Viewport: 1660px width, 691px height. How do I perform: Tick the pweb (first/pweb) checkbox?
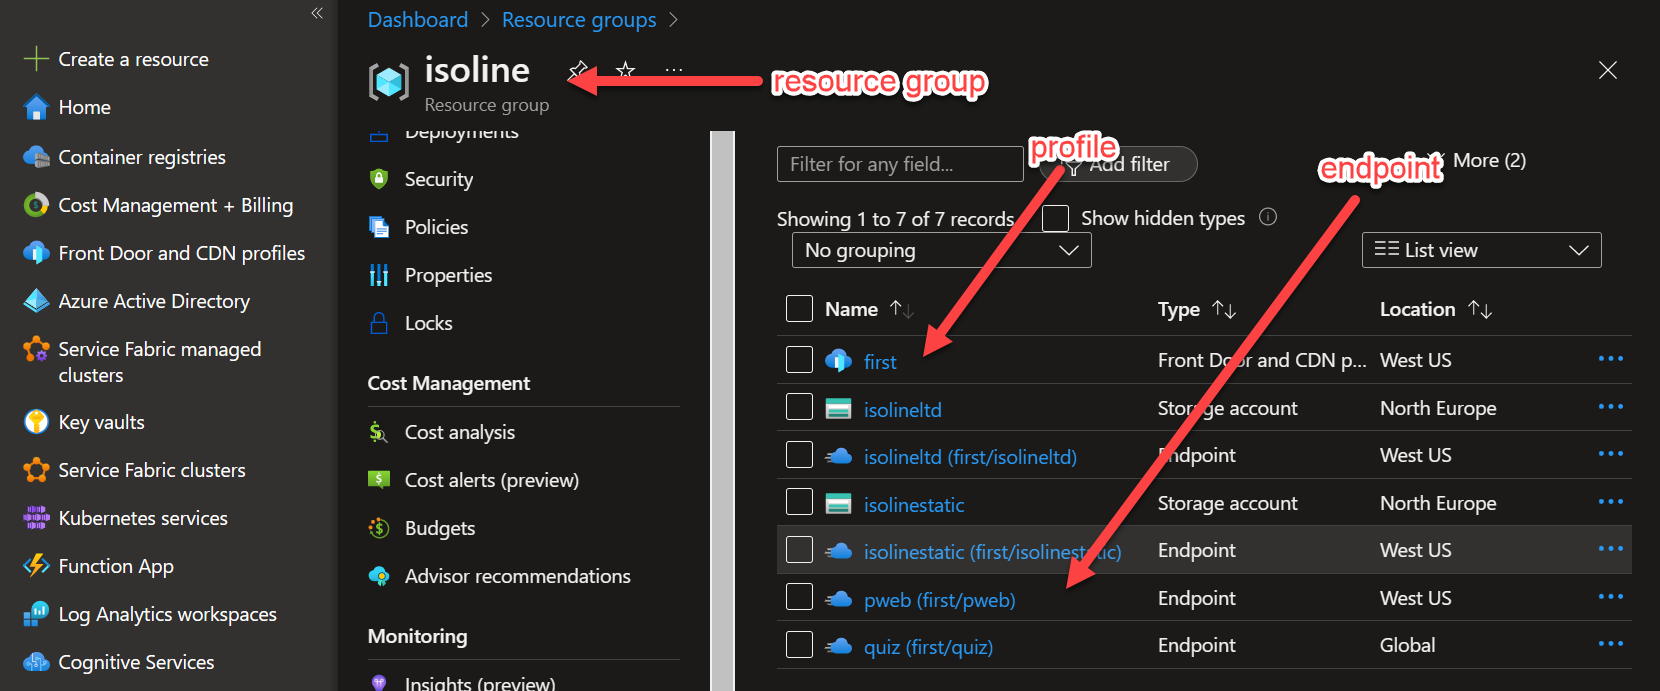(799, 597)
